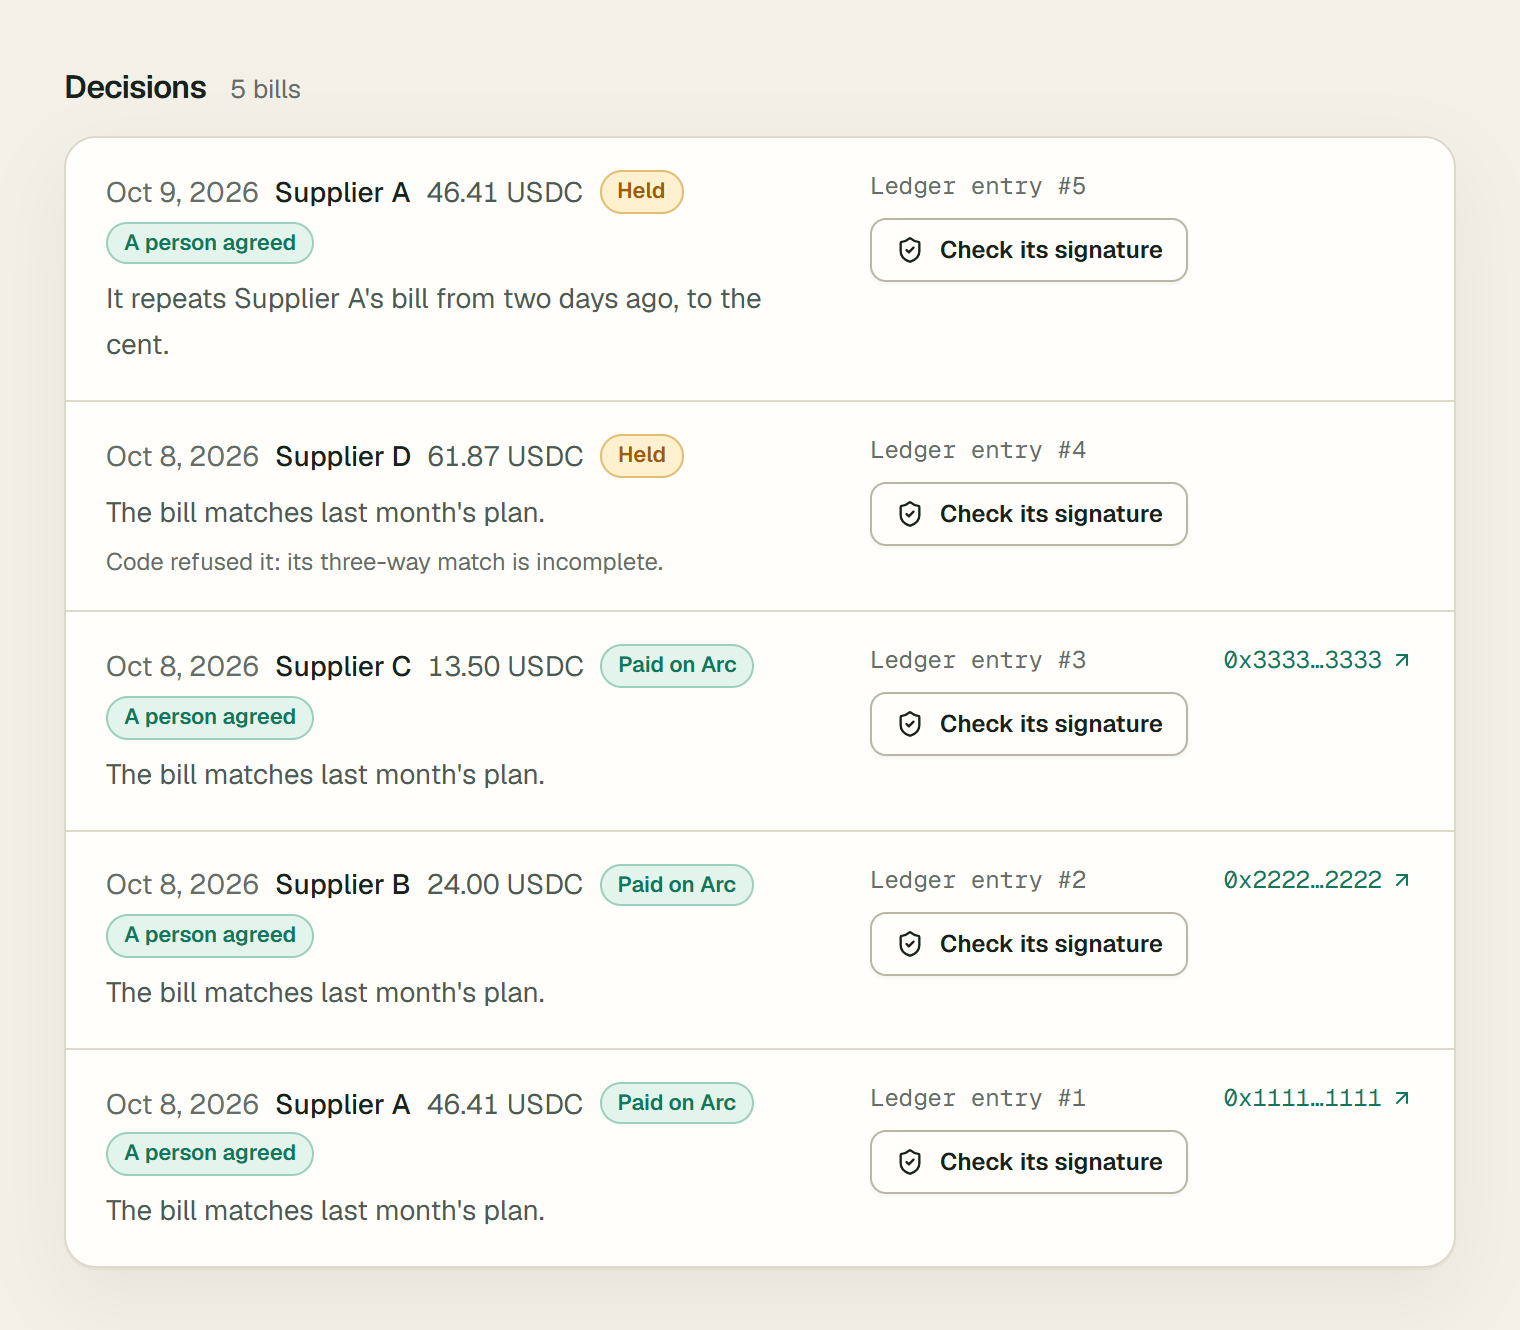Verify signature of Ledger entry #3
This screenshot has width=1520, height=1330.
pos(1029,724)
